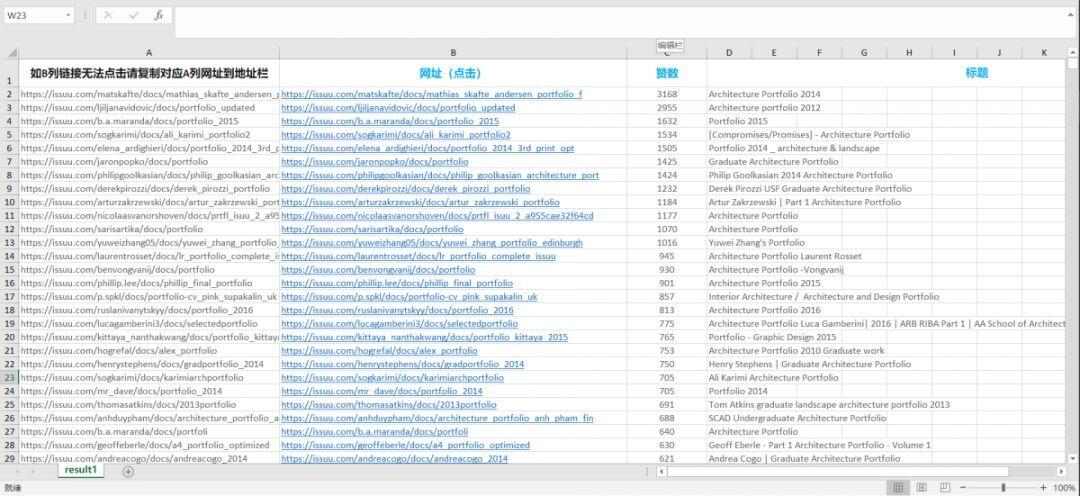Select title cell 'Architecture Portfolio 2014'
This screenshot has height=496, width=1080.
[765, 94]
